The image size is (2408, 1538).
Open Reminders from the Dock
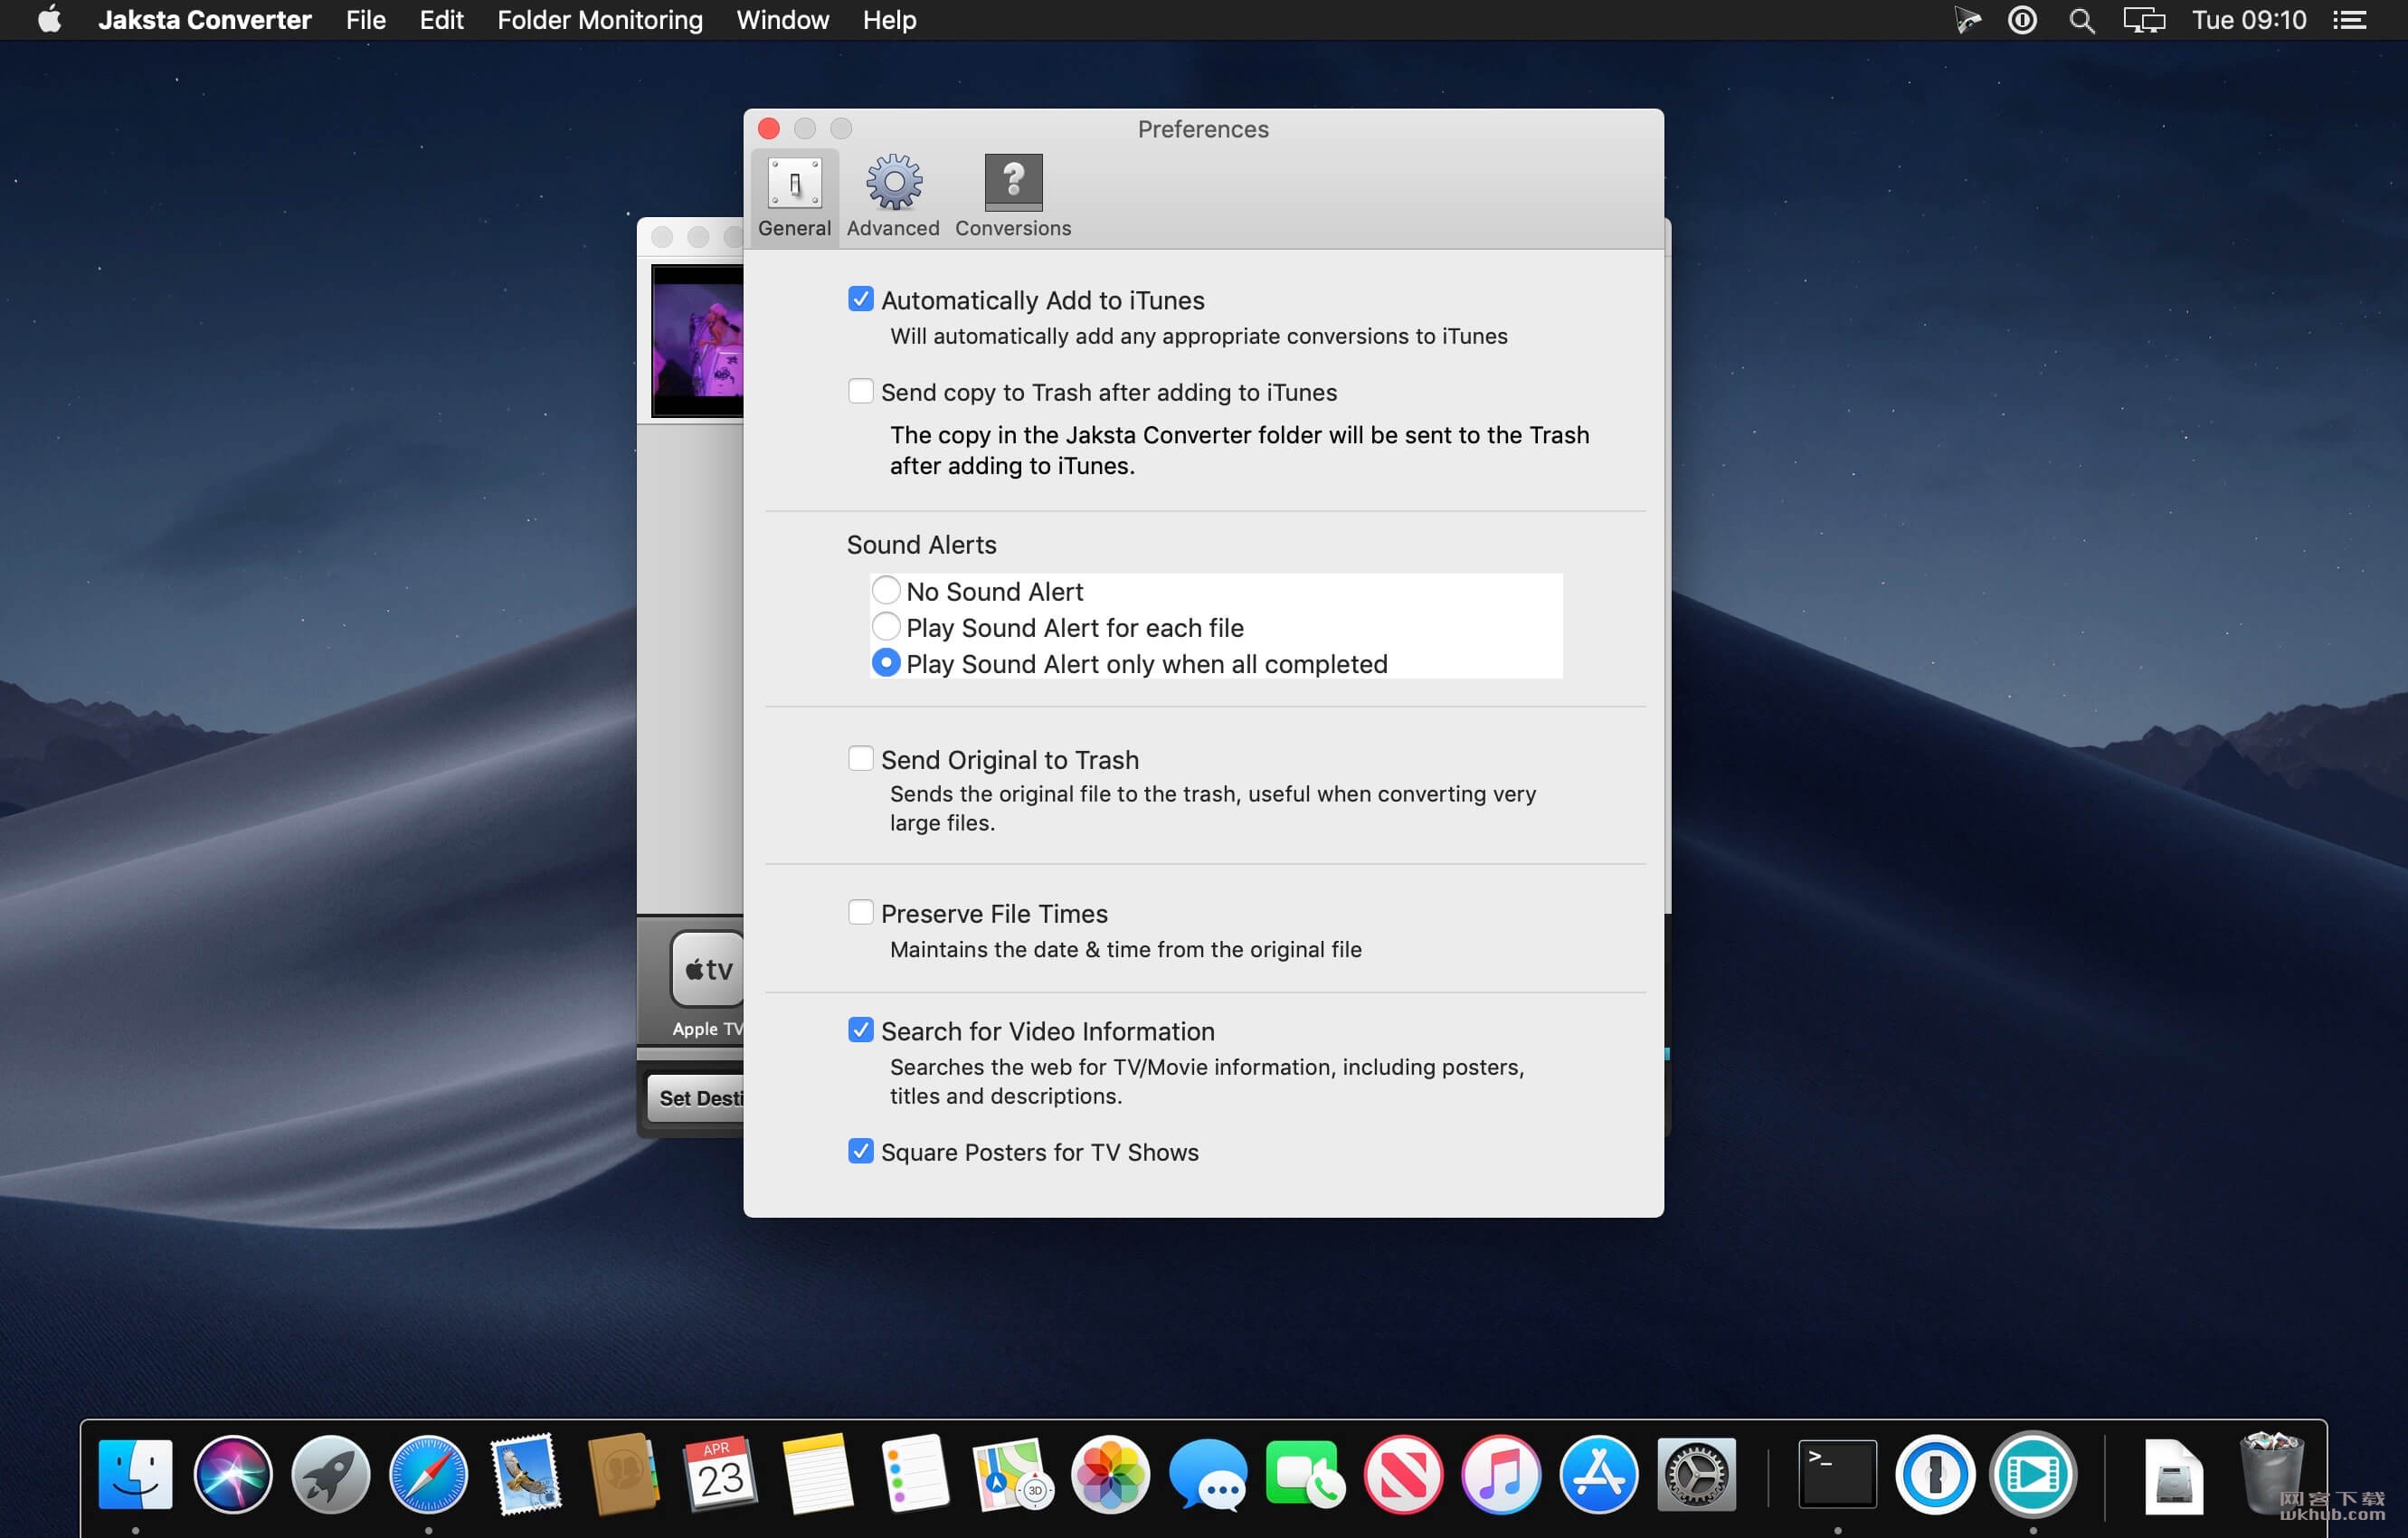tap(916, 1474)
